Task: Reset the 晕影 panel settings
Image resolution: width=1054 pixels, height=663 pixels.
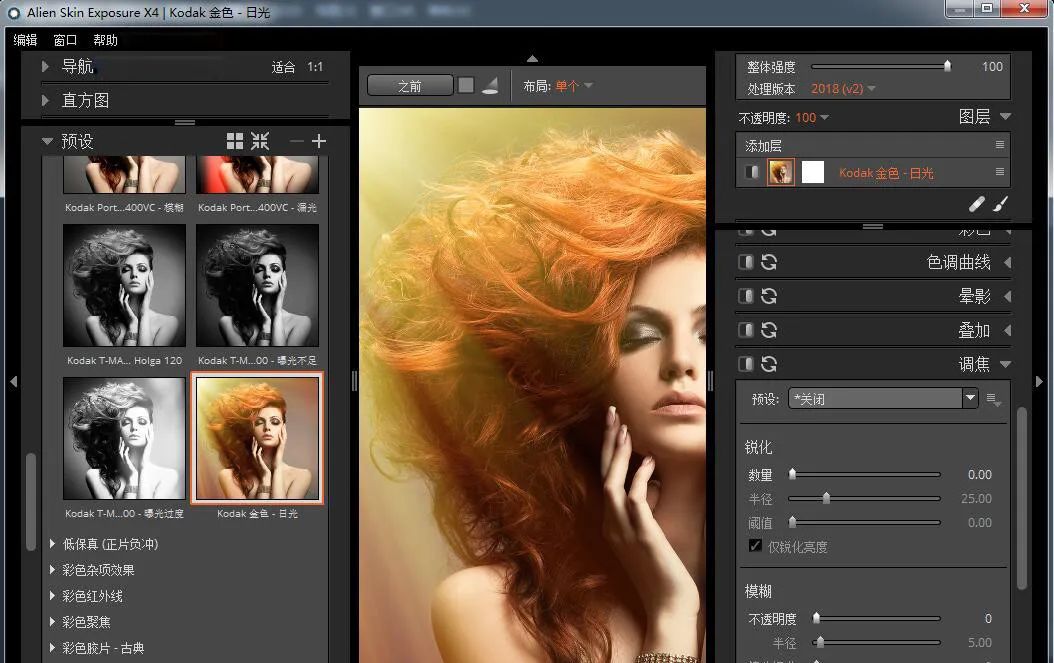Action: coord(769,296)
